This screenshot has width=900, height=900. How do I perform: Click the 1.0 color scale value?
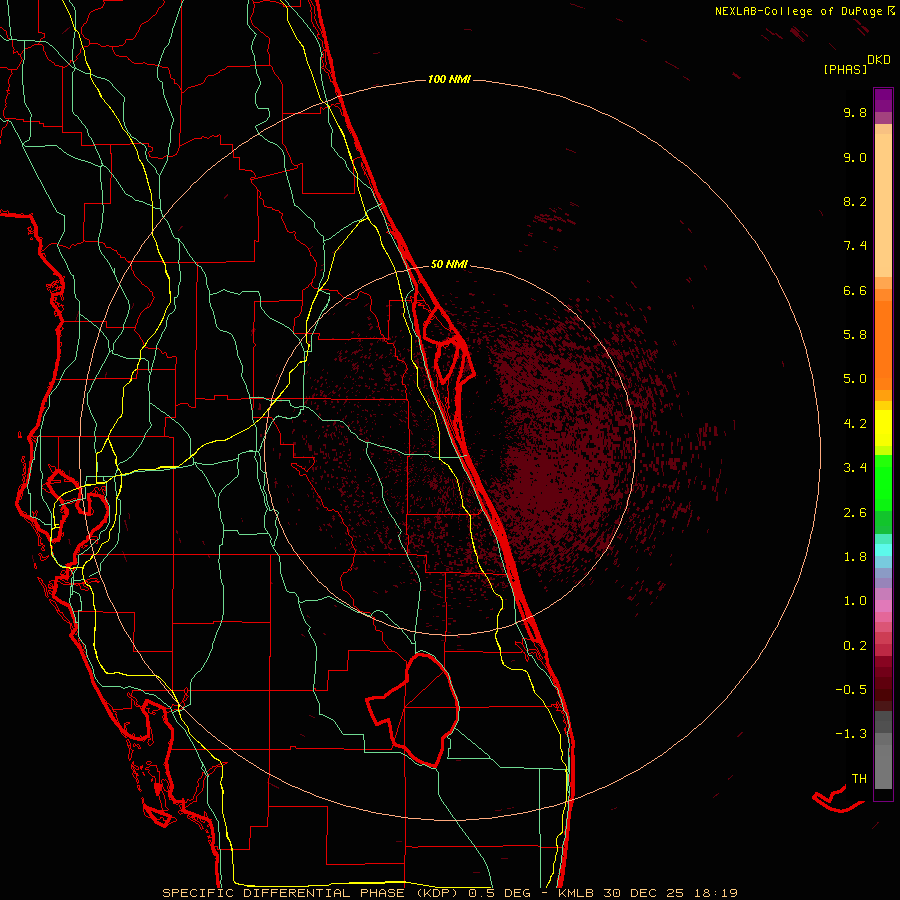[x=855, y=601]
